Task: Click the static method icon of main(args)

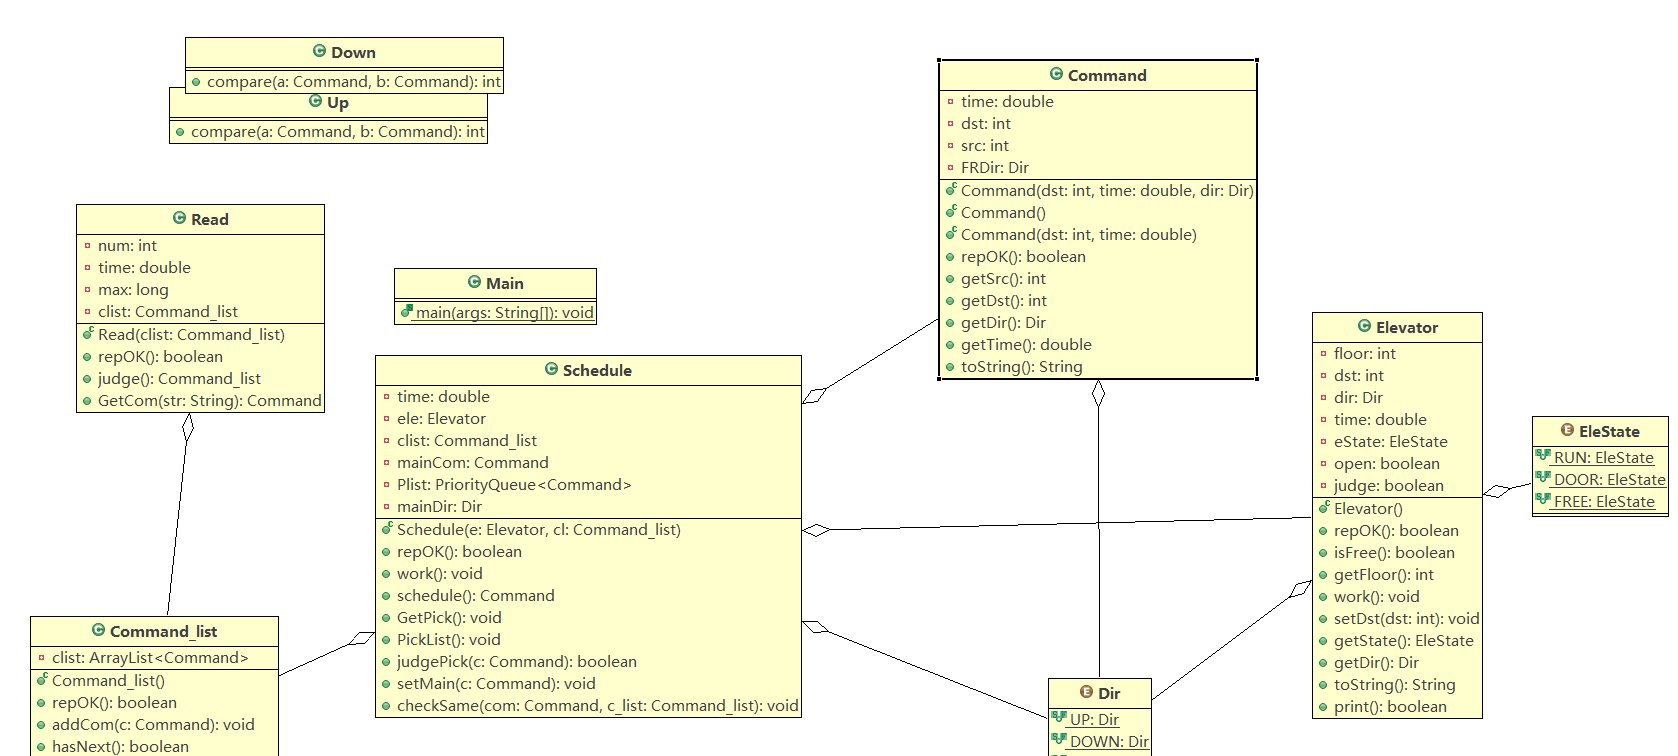Action: (407, 311)
